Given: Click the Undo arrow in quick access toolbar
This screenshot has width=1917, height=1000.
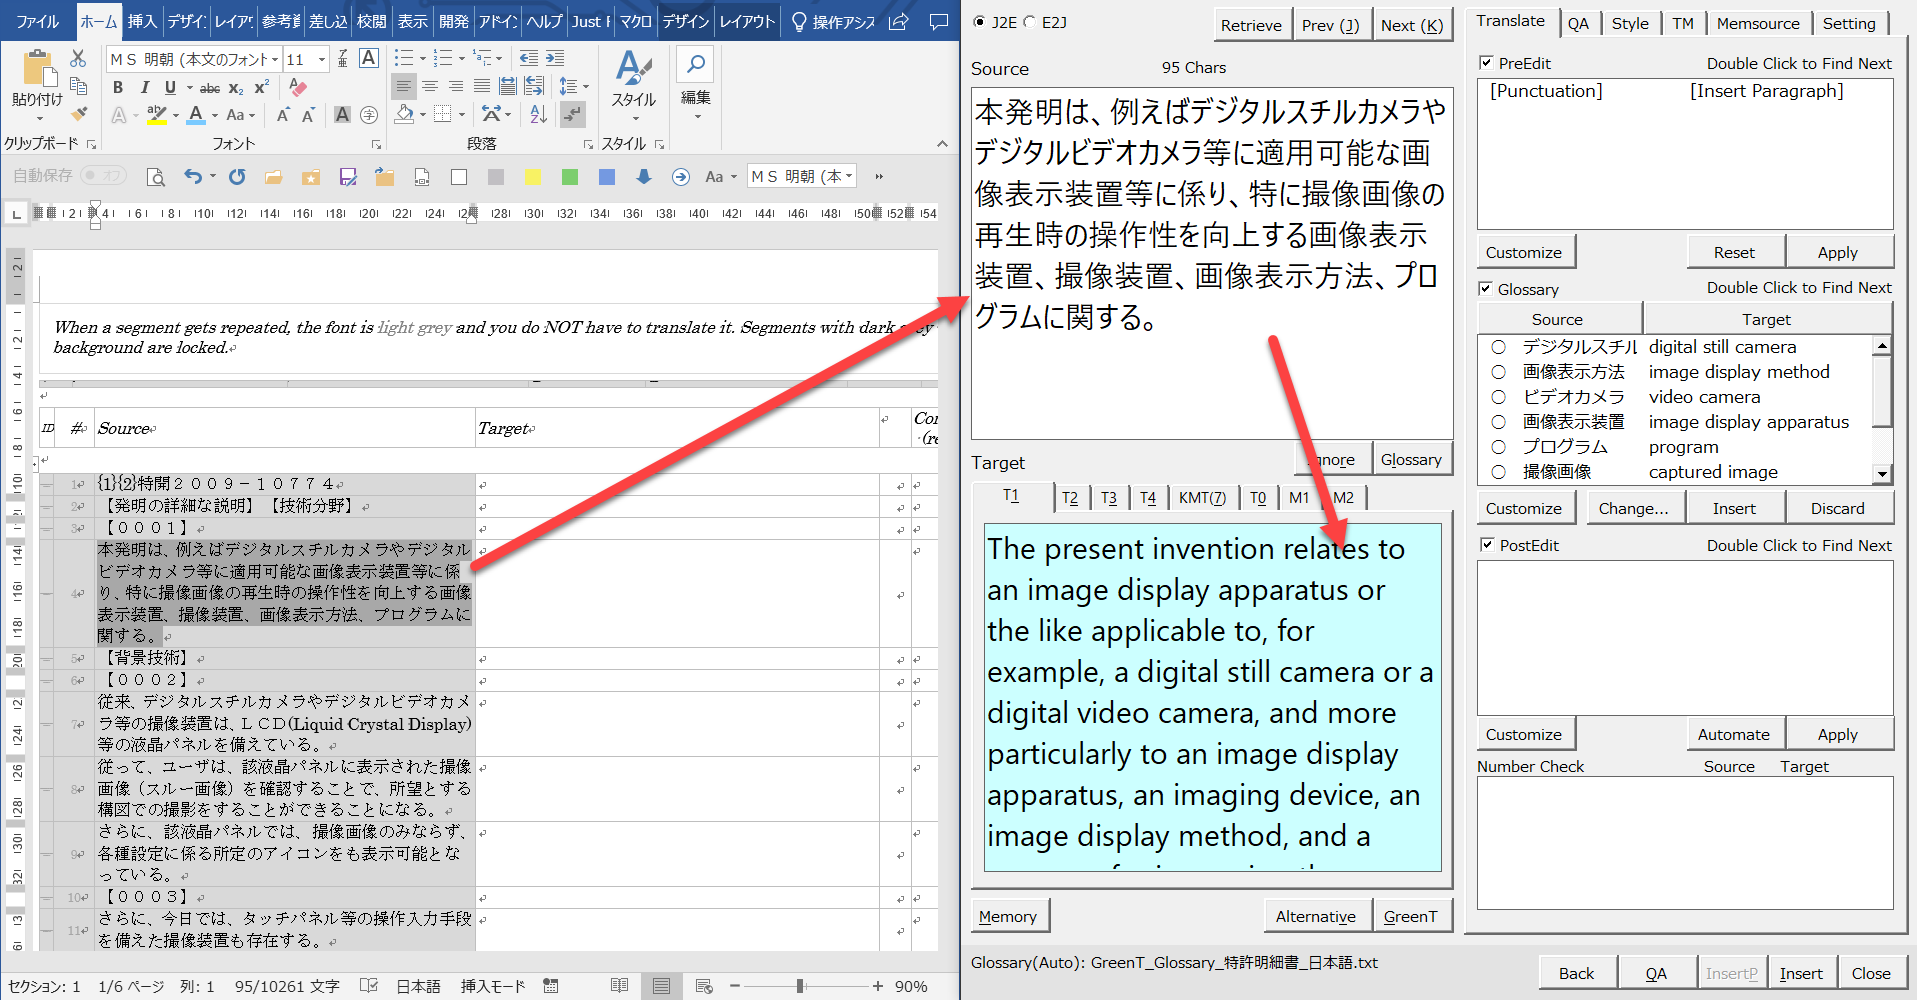Looking at the screenshot, I should point(192,177).
